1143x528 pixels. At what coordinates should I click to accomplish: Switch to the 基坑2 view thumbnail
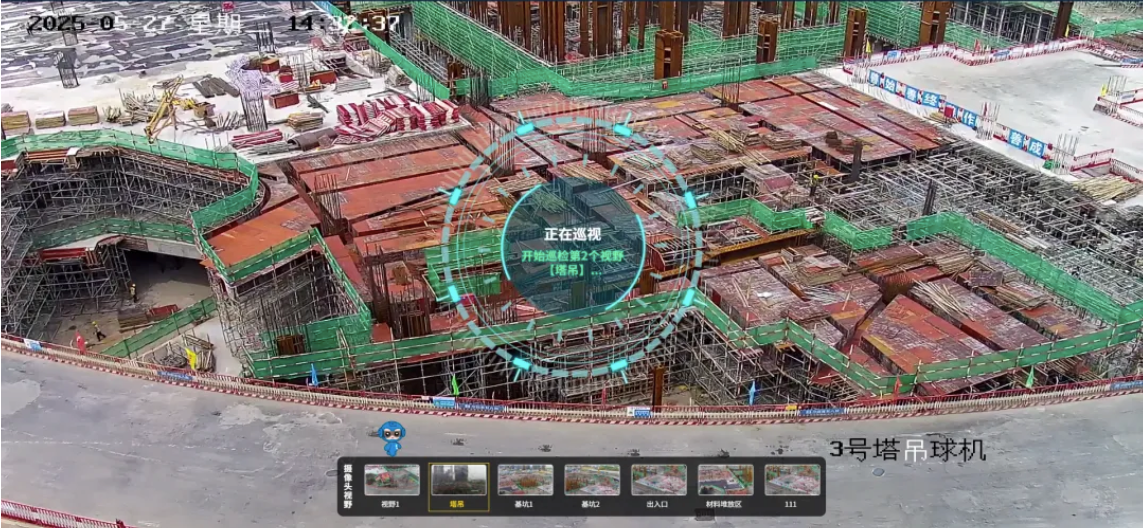[592, 479]
